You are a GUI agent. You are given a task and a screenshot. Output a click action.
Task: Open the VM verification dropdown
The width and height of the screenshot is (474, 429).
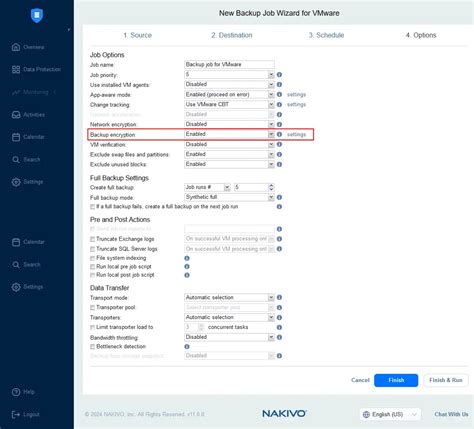(229, 144)
